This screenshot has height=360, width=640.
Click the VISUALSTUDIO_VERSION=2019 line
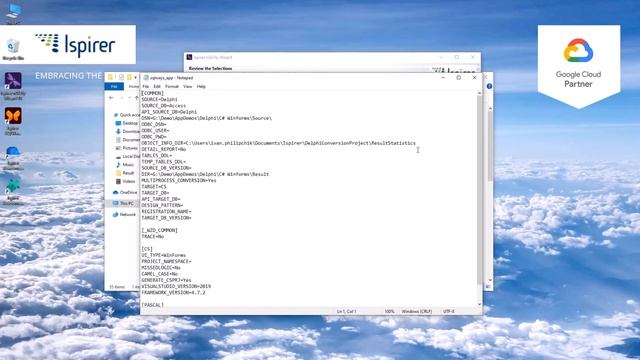176,287
